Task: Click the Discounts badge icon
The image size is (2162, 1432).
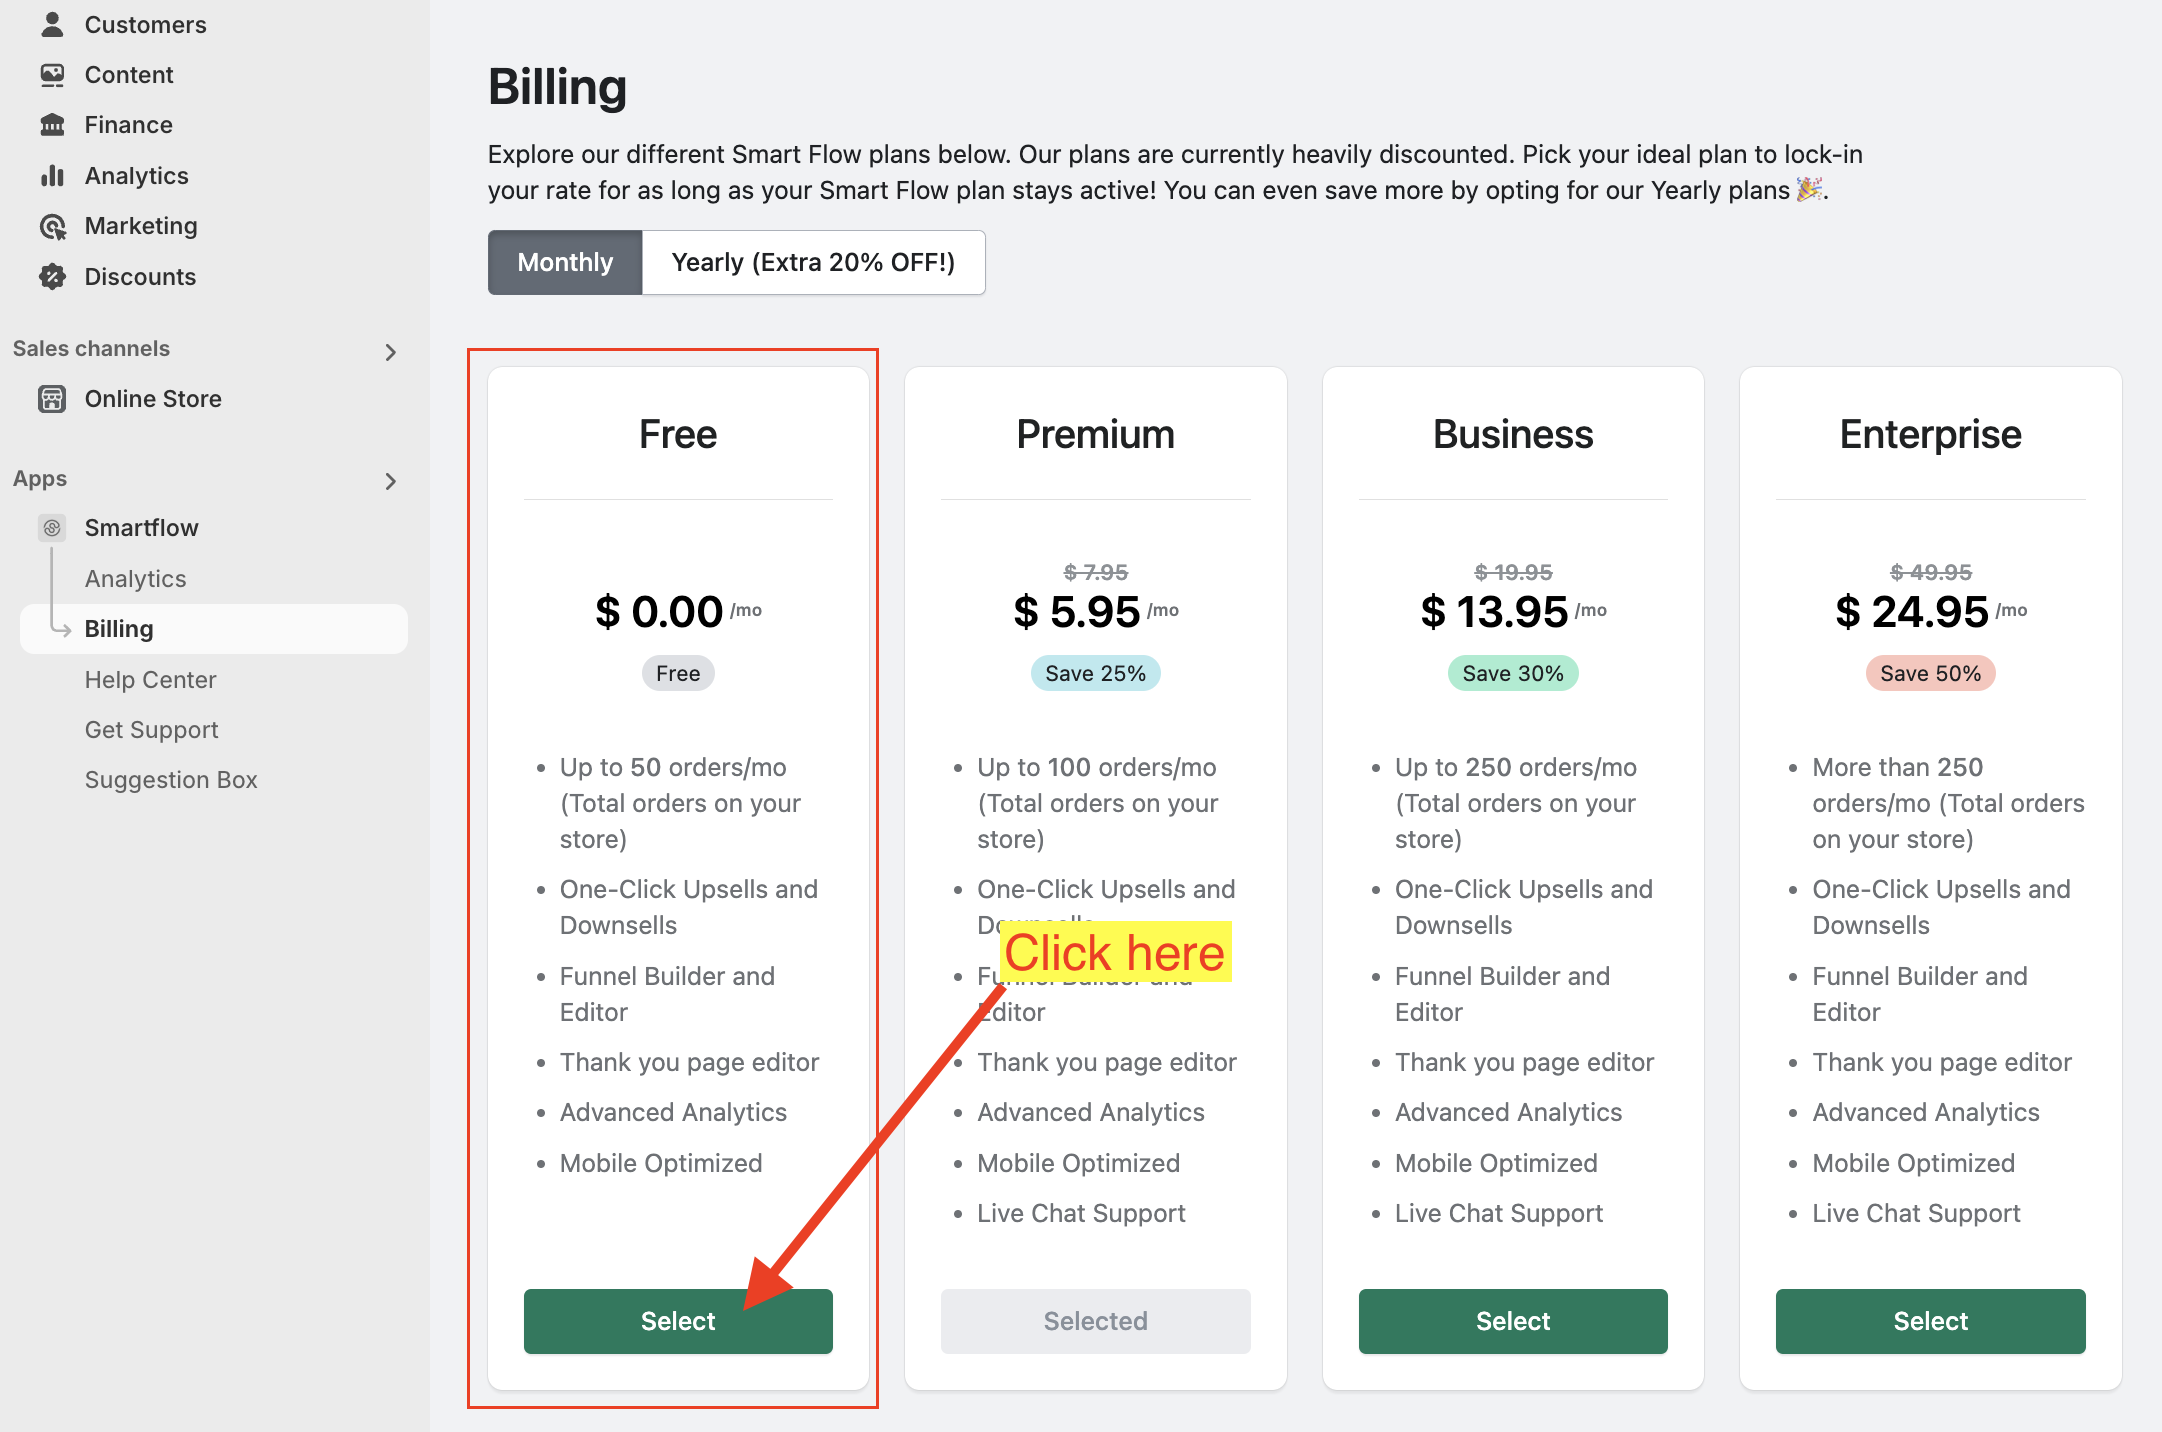Action: (x=52, y=277)
